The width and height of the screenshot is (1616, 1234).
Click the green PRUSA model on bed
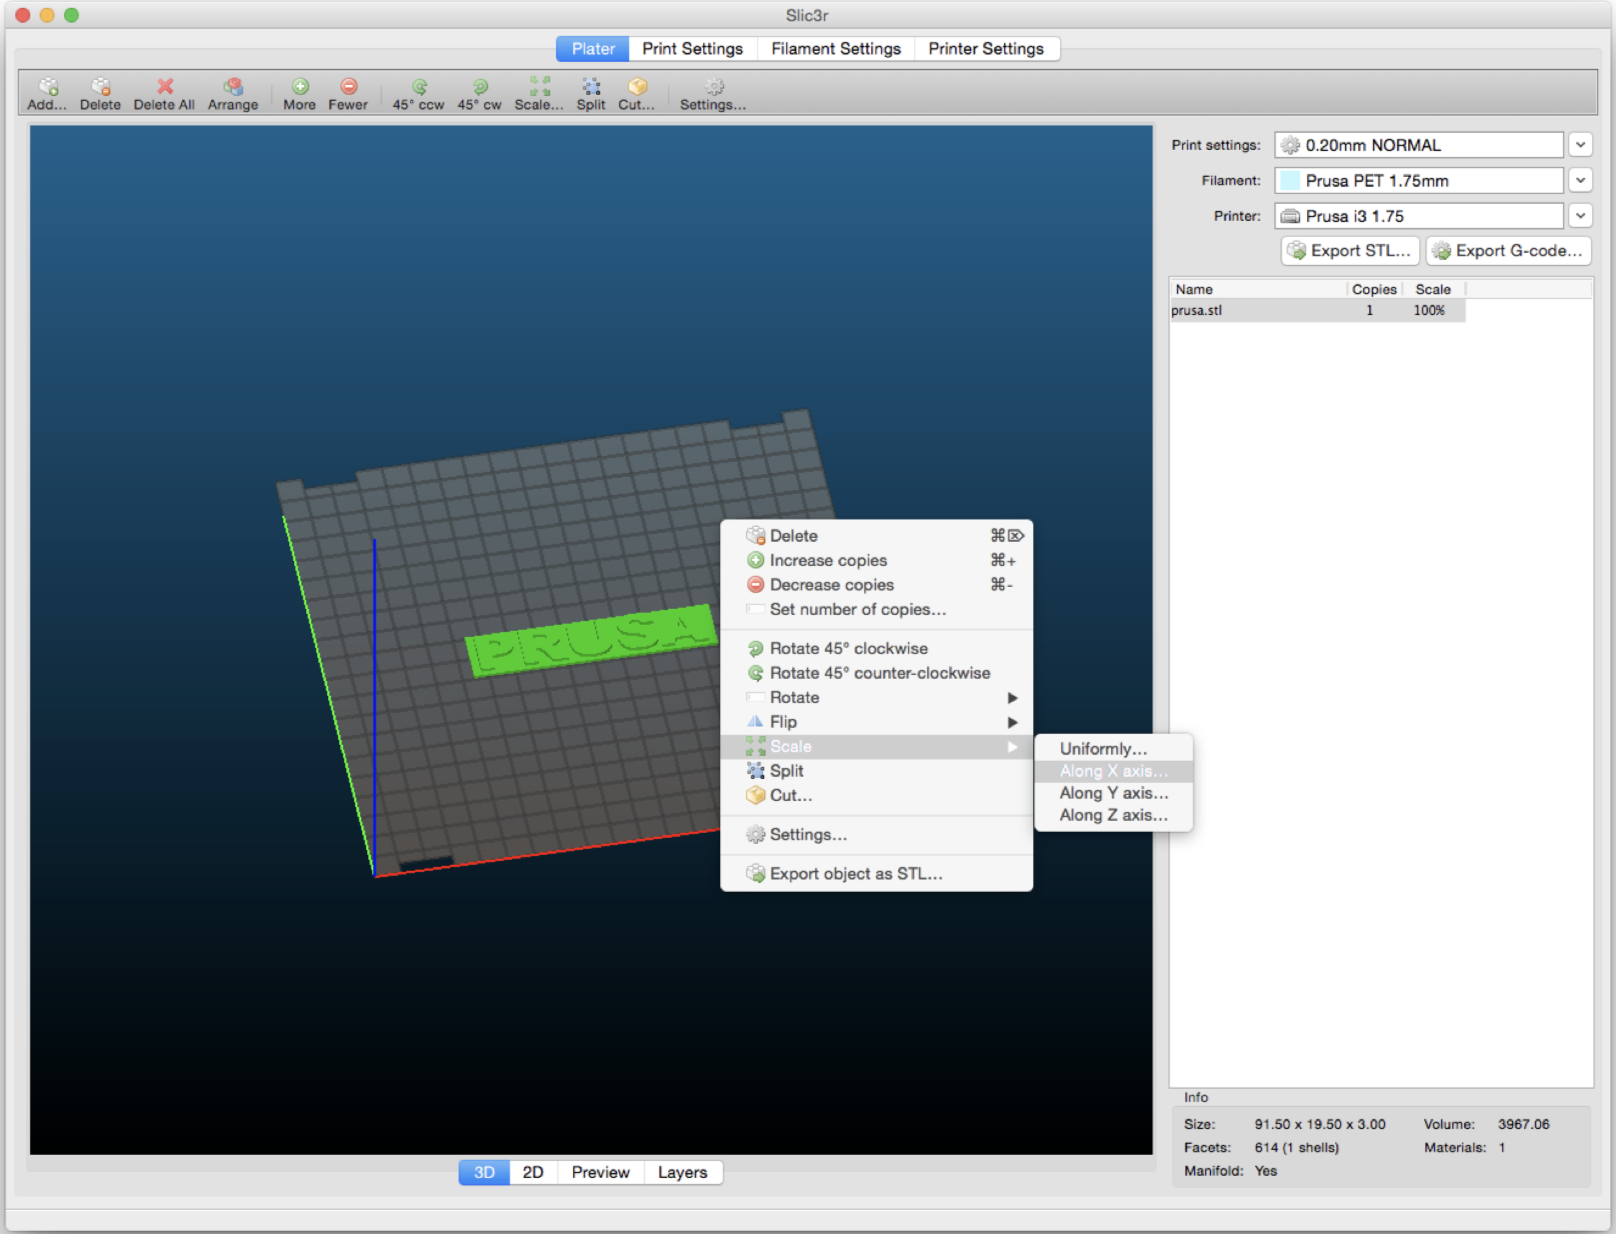[592, 641]
